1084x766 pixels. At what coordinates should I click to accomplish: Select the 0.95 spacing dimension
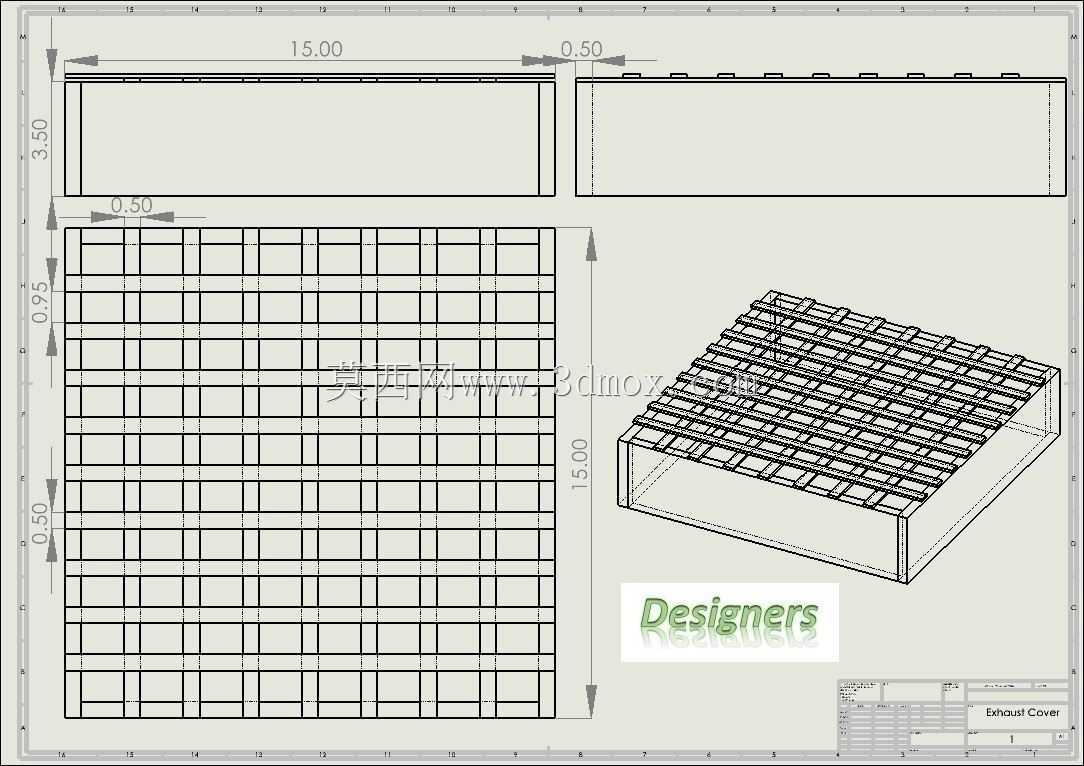click(x=41, y=302)
